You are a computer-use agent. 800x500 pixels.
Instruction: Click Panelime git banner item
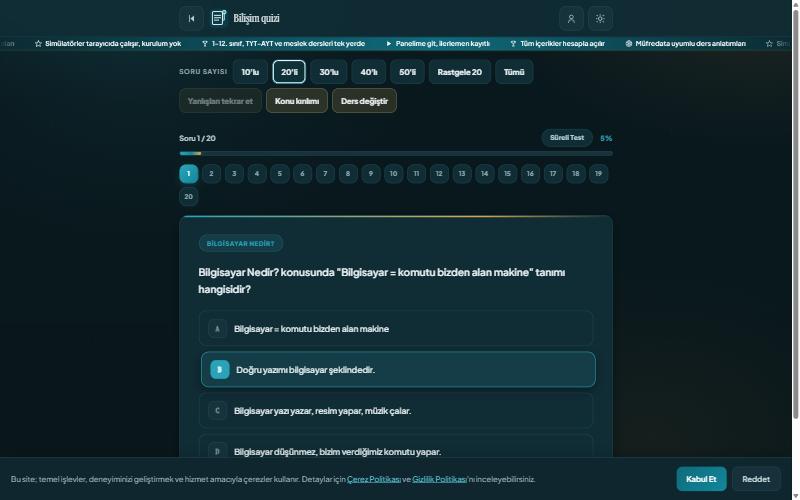coord(438,44)
